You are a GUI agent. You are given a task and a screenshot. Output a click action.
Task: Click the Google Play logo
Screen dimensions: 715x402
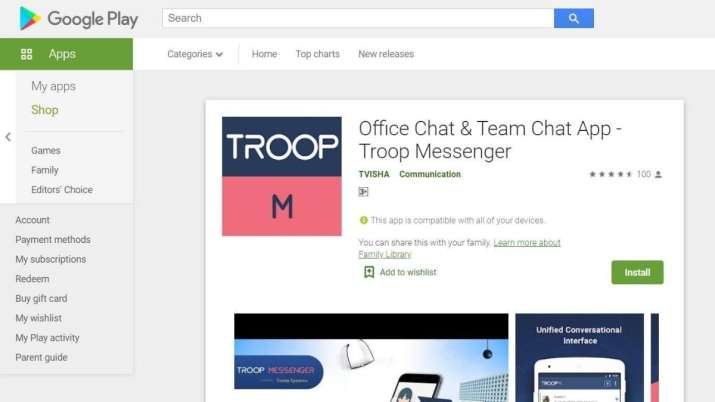click(78, 19)
